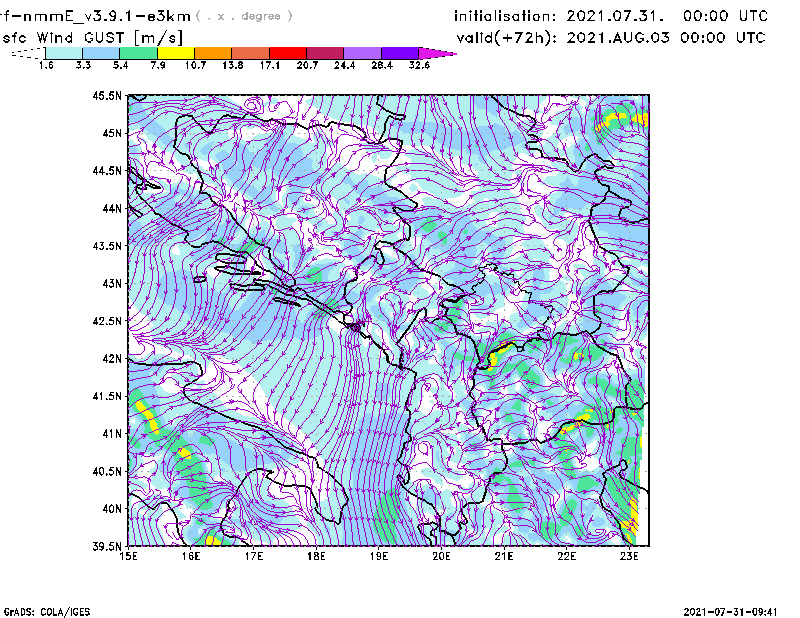
Task: Select the purple 28.4–32.6 legend swatch
Action: (x=400, y=53)
